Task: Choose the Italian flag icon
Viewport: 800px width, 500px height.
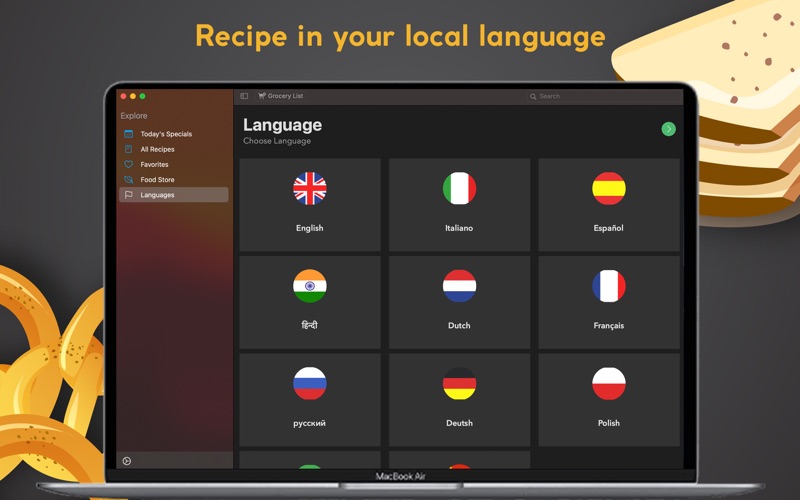Action: [459, 188]
